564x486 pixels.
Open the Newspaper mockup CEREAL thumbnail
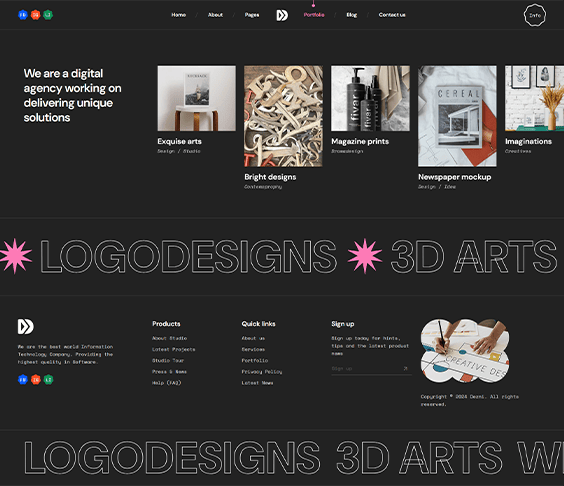pyautogui.click(x=457, y=116)
